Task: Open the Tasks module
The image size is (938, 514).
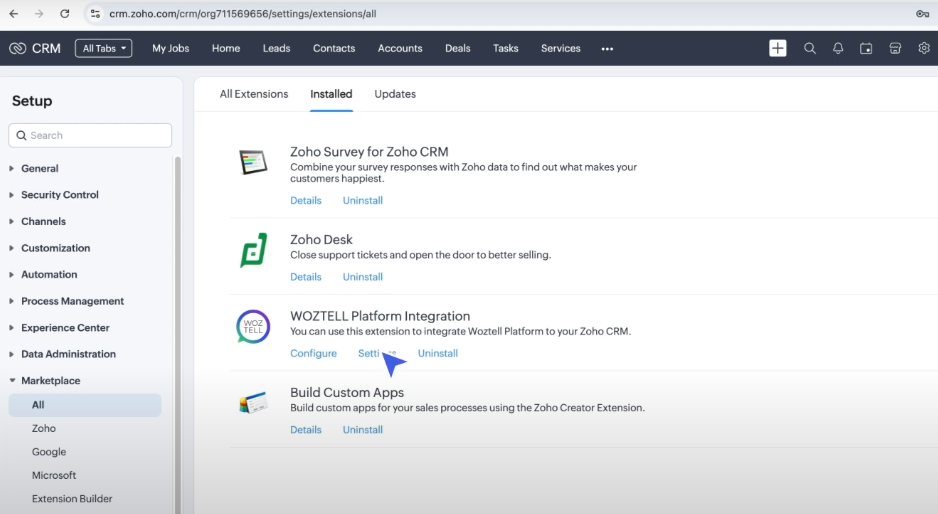Action: tap(505, 48)
